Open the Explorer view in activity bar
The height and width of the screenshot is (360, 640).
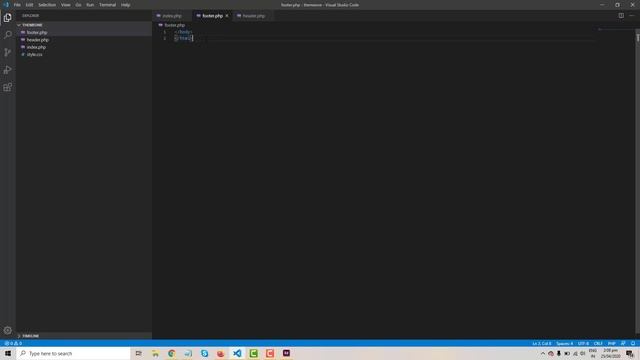coord(7,18)
